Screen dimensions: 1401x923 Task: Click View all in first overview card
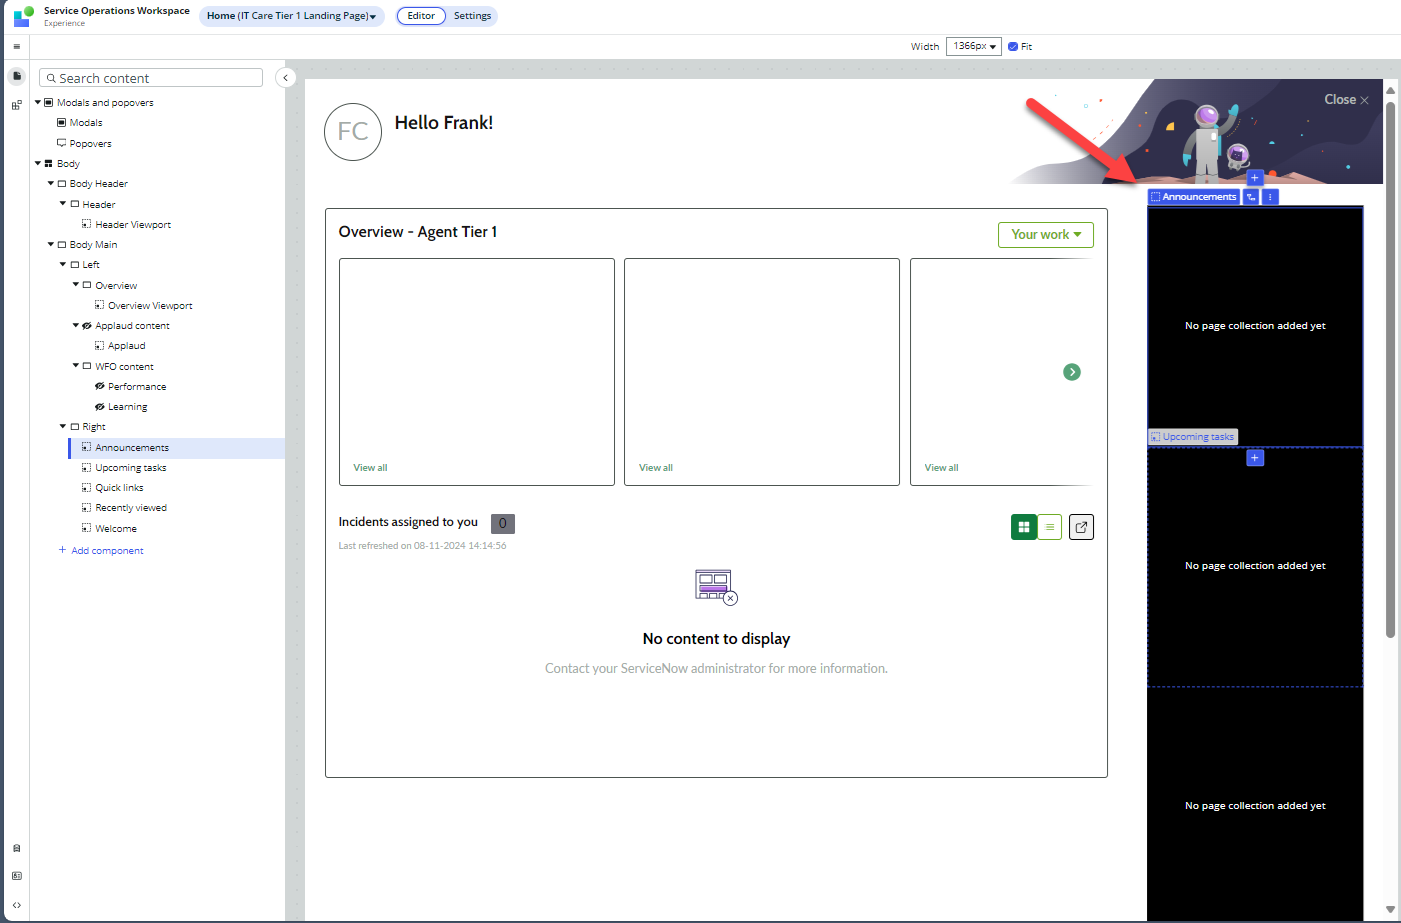tap(370, 468)
